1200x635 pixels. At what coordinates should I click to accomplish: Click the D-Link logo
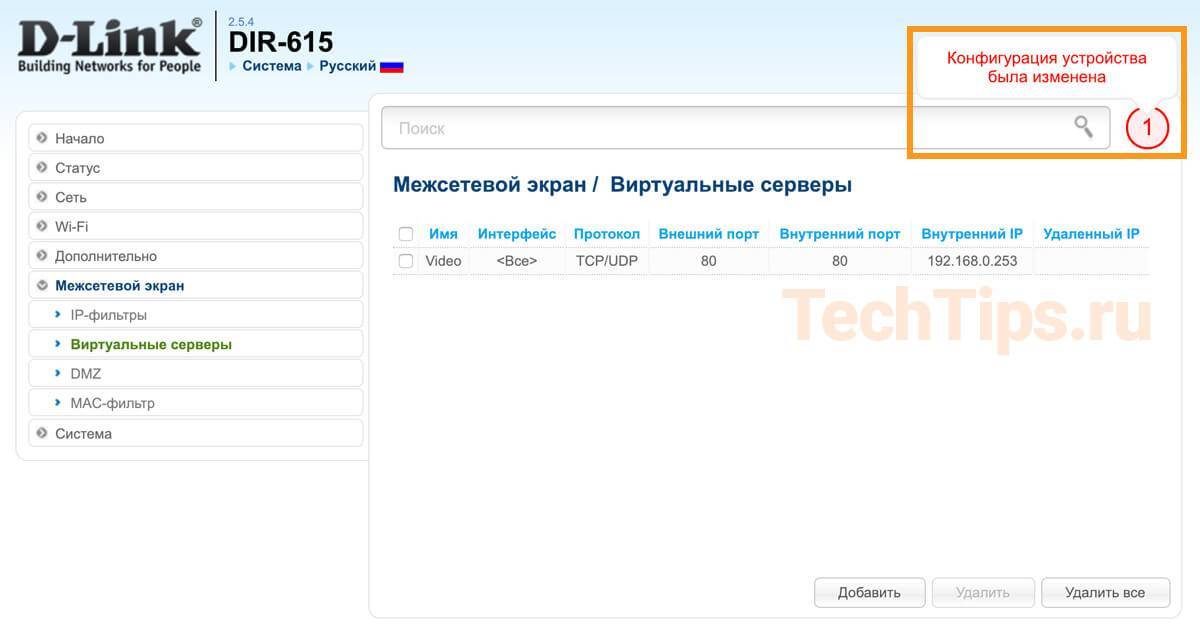[110, 46]
